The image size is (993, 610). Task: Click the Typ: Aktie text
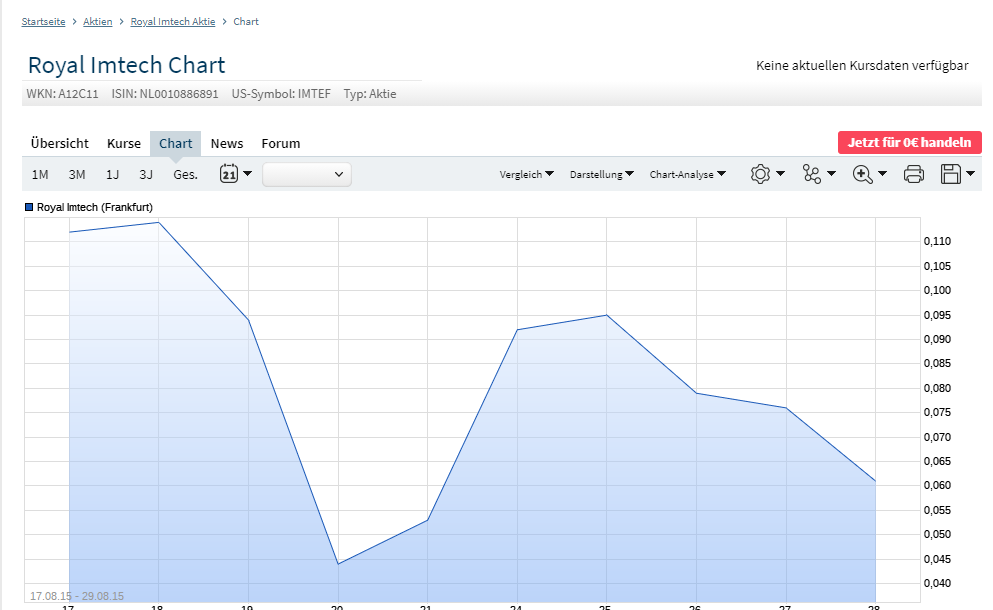370,94
